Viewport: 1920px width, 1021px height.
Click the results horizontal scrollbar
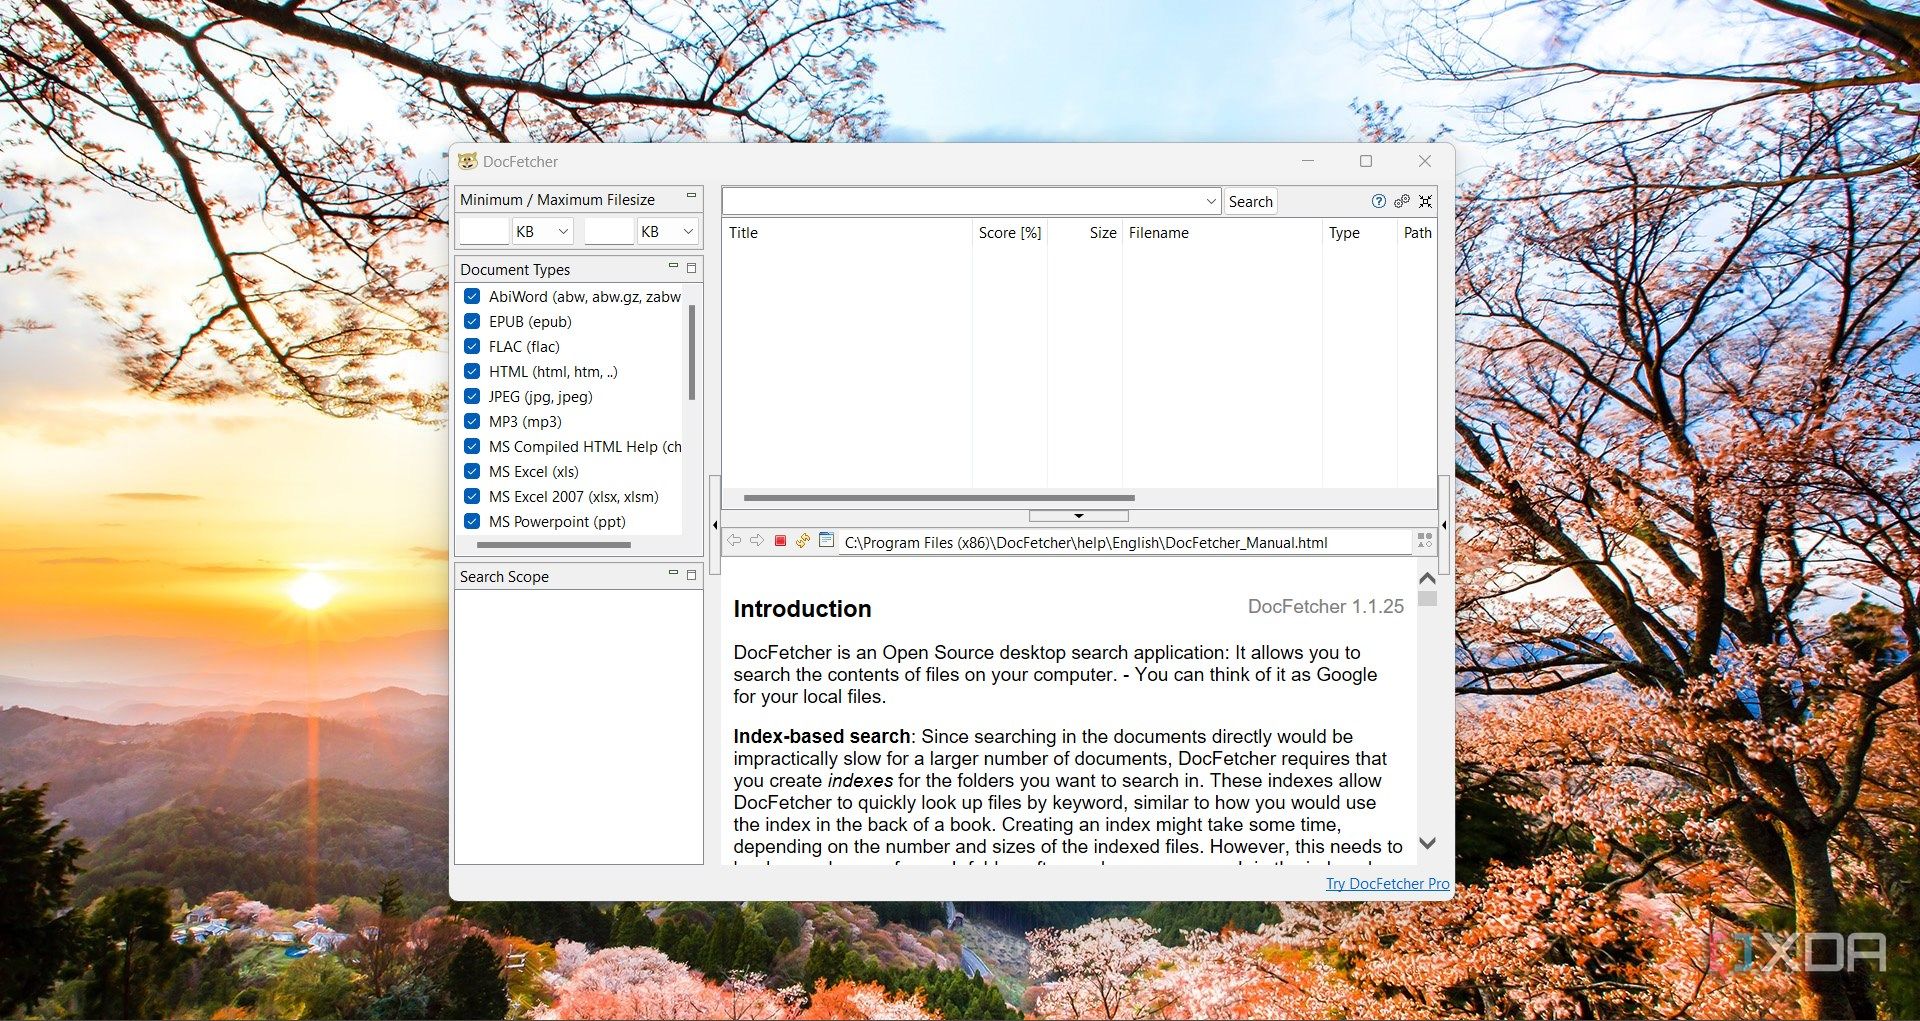pos(939,497)
